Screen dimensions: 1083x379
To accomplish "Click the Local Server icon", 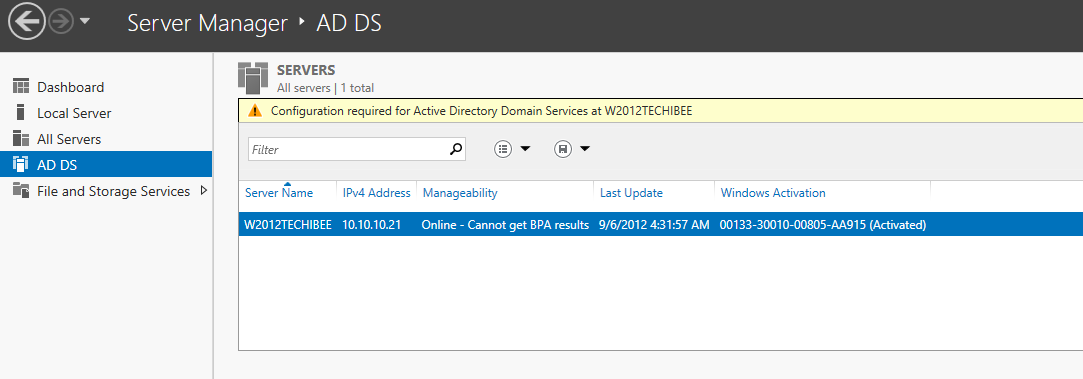I will [21, 113].
